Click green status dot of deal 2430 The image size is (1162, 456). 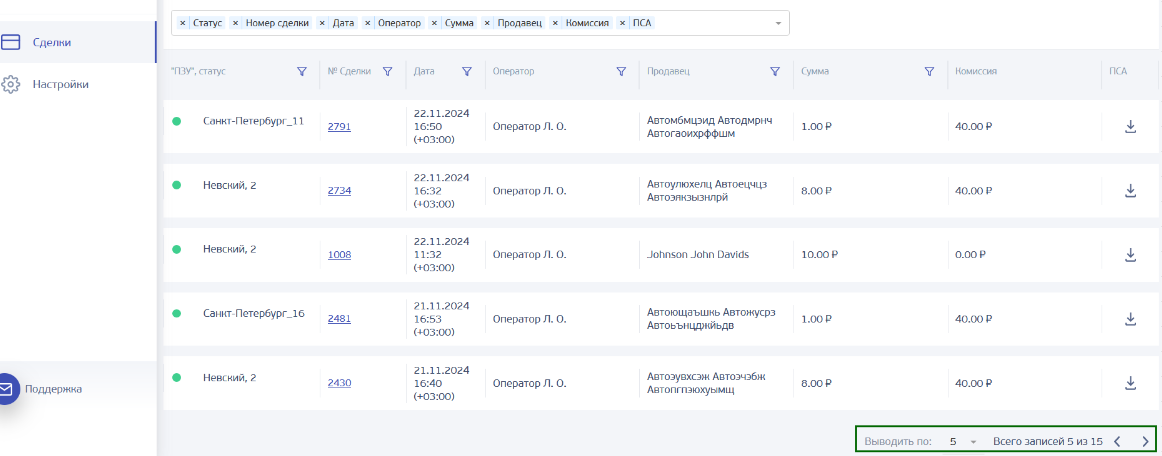[176, 377]
